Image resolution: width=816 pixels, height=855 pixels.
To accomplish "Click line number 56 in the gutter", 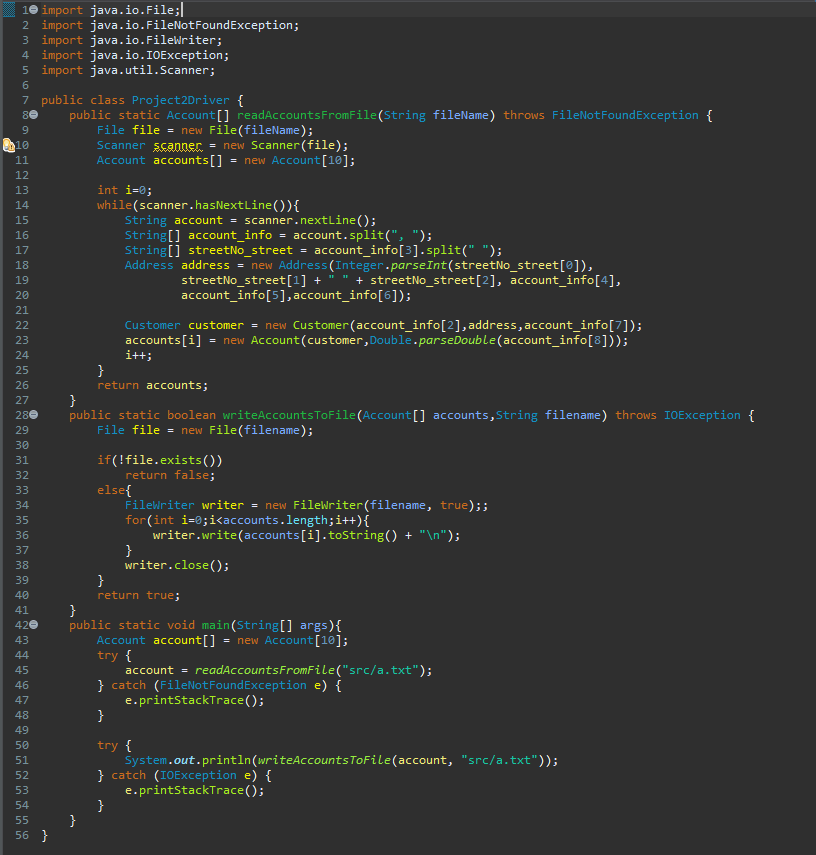I will pyautogui.click(x=22, y=835).
